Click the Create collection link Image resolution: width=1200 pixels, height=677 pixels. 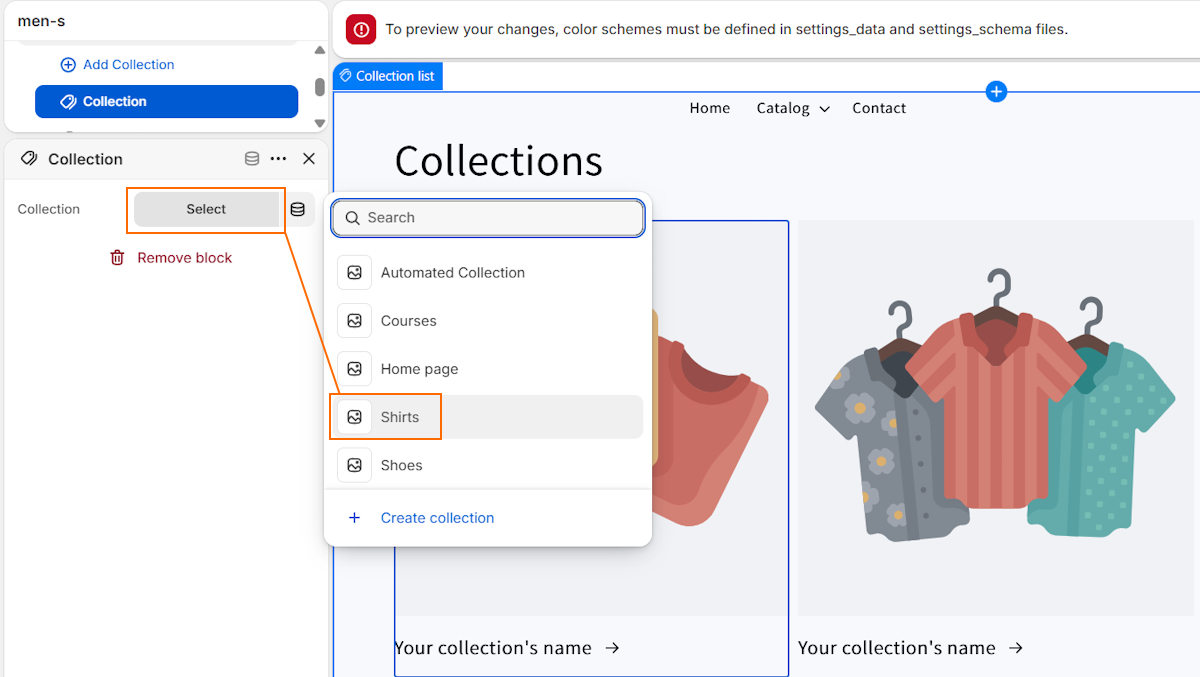point(437,517)
